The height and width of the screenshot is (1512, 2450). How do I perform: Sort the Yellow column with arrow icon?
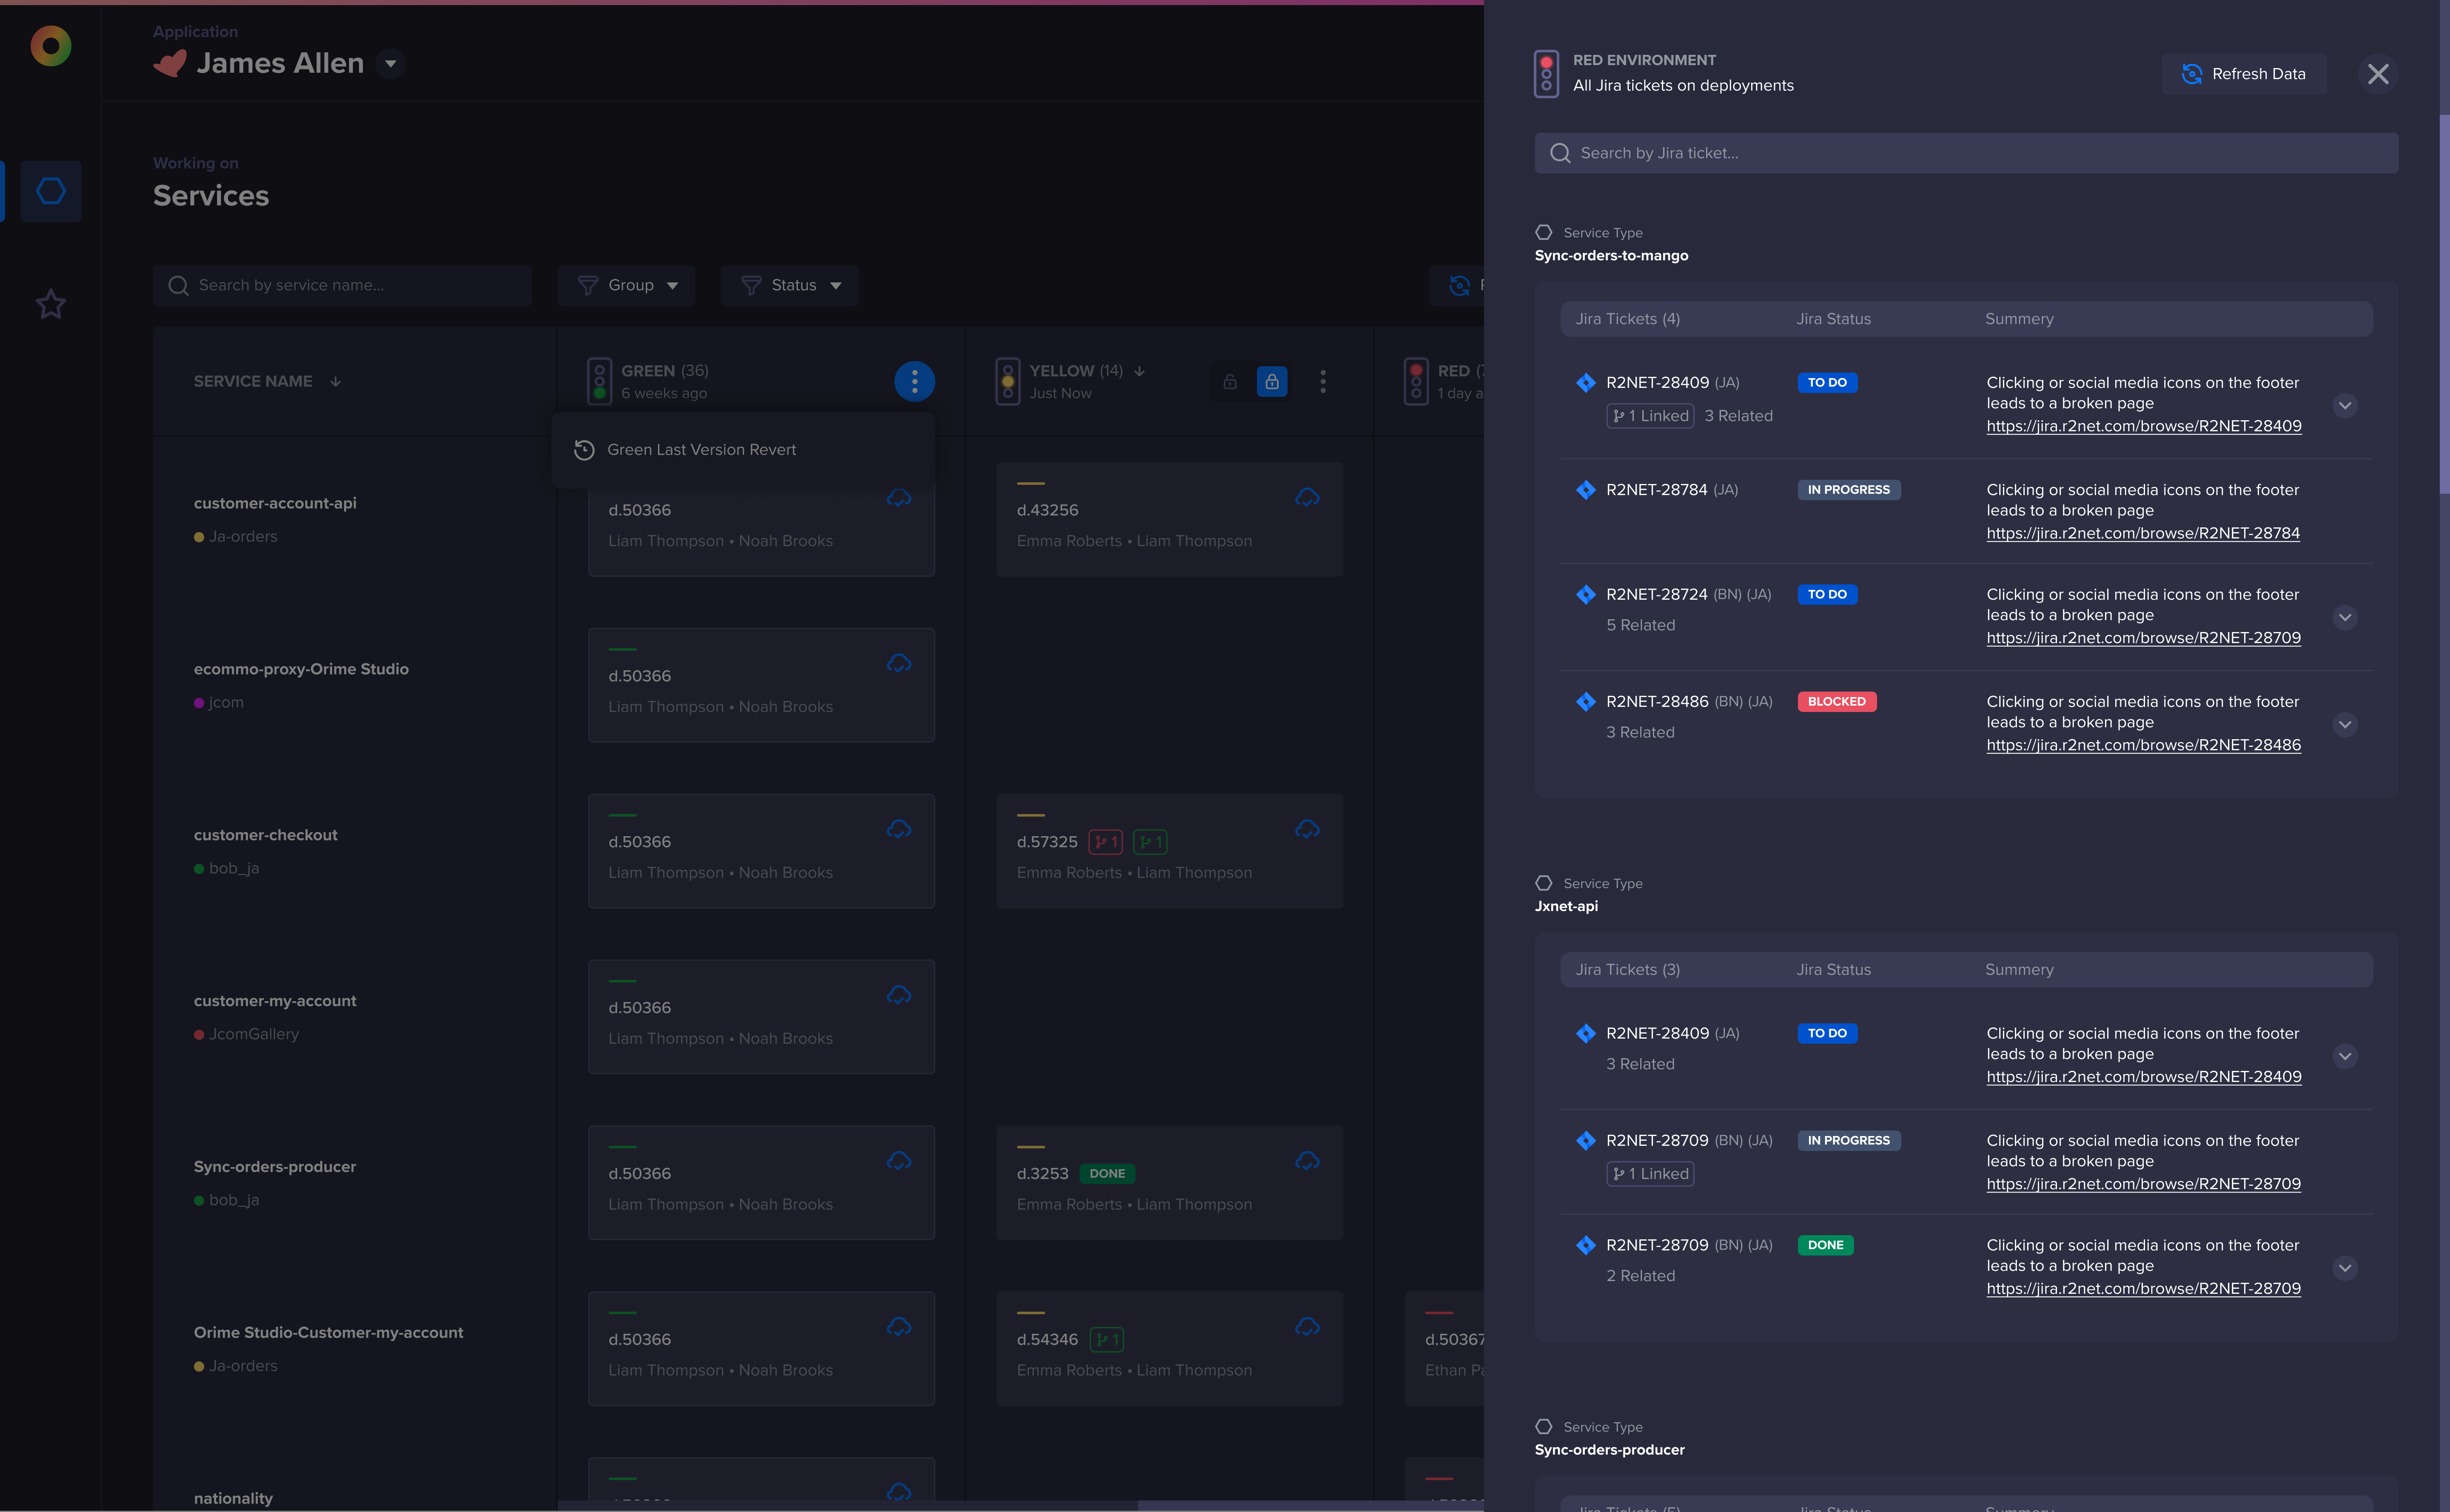[x=1140, y=371]
